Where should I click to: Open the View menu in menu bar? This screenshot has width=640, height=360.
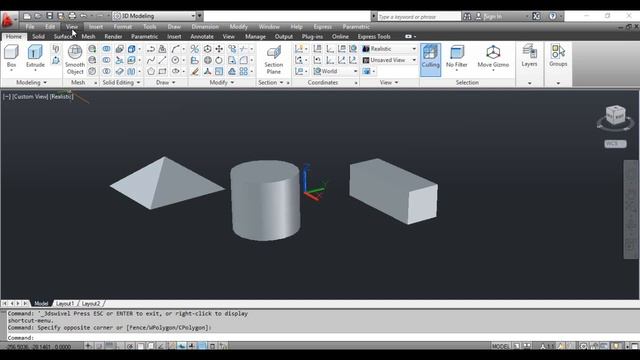71,27
